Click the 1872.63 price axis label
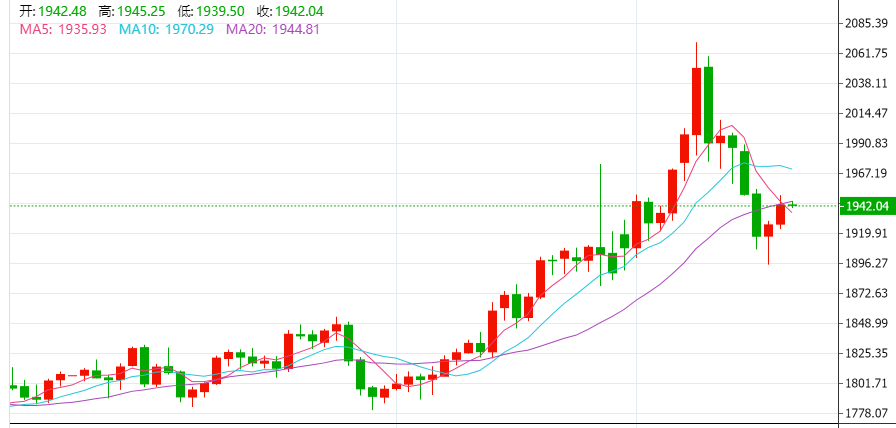This screenshot has height=428, width=896. coord(867,293)
